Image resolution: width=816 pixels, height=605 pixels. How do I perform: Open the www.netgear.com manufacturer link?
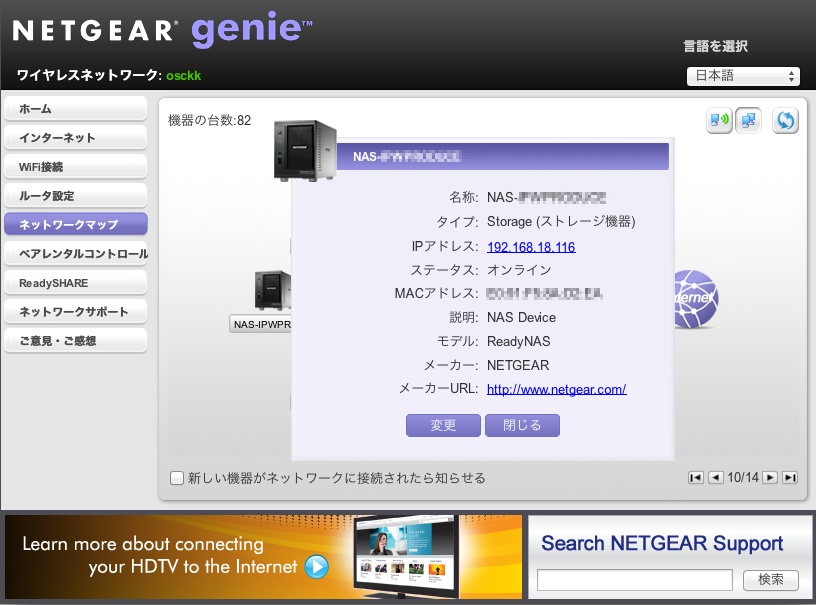[x=556, y=389]
